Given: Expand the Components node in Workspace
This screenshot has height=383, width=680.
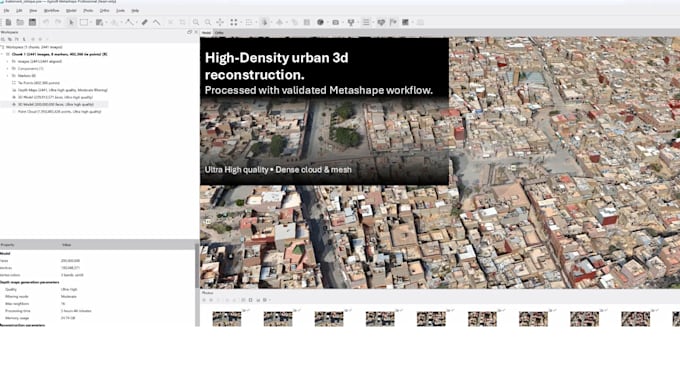Looking at the screenshot, I should (7, 69).
